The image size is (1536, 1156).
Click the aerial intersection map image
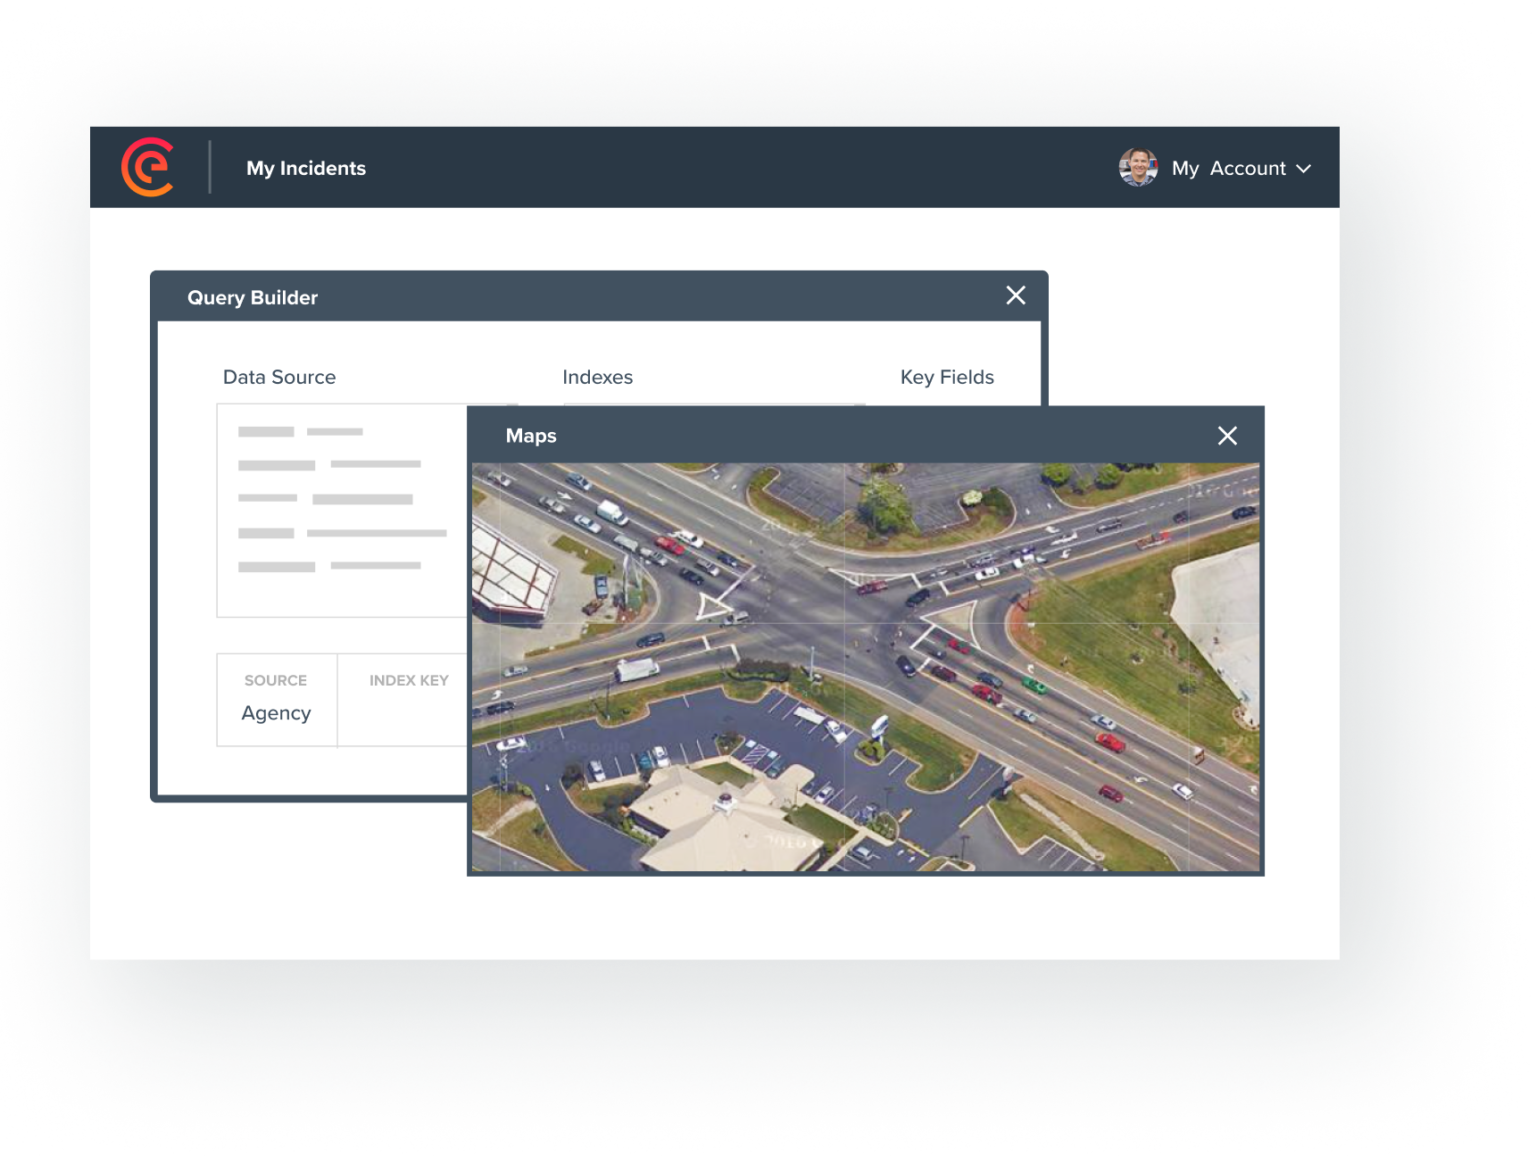point(865,666)
